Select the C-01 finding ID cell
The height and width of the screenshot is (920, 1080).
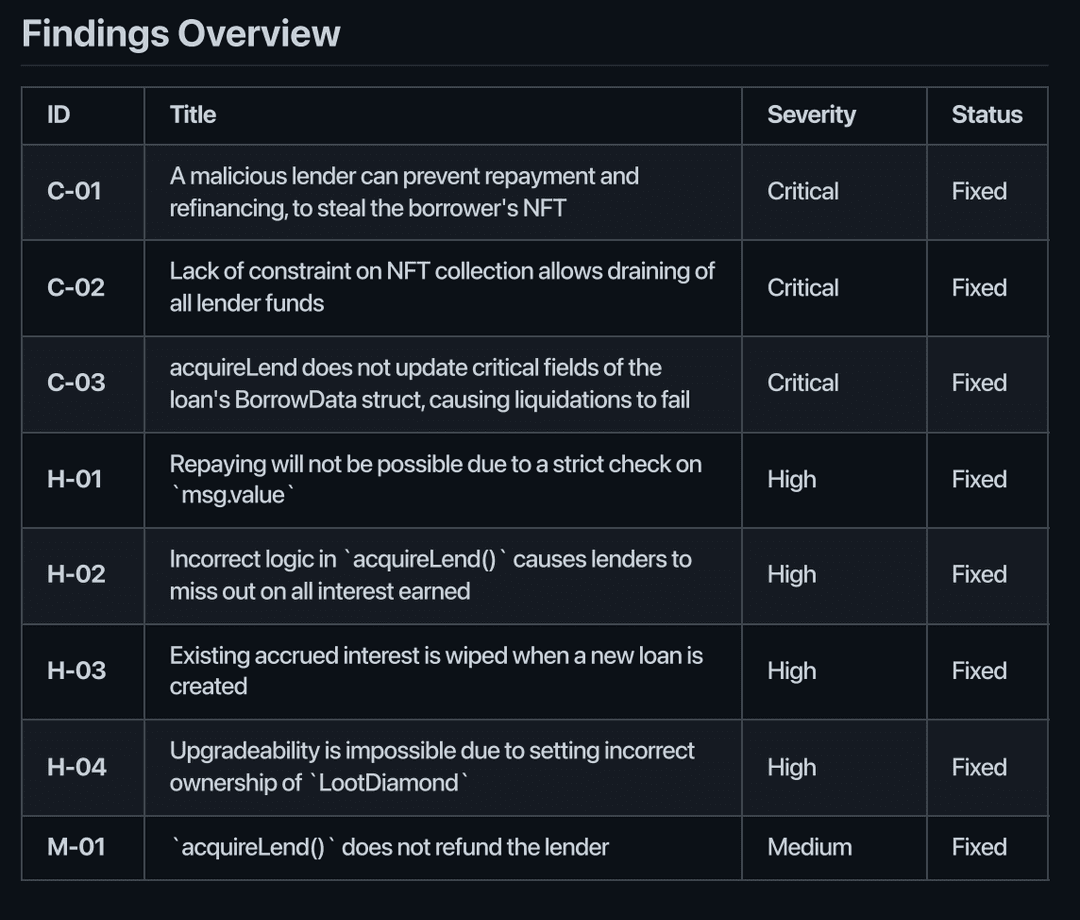(x=74, y=191)
